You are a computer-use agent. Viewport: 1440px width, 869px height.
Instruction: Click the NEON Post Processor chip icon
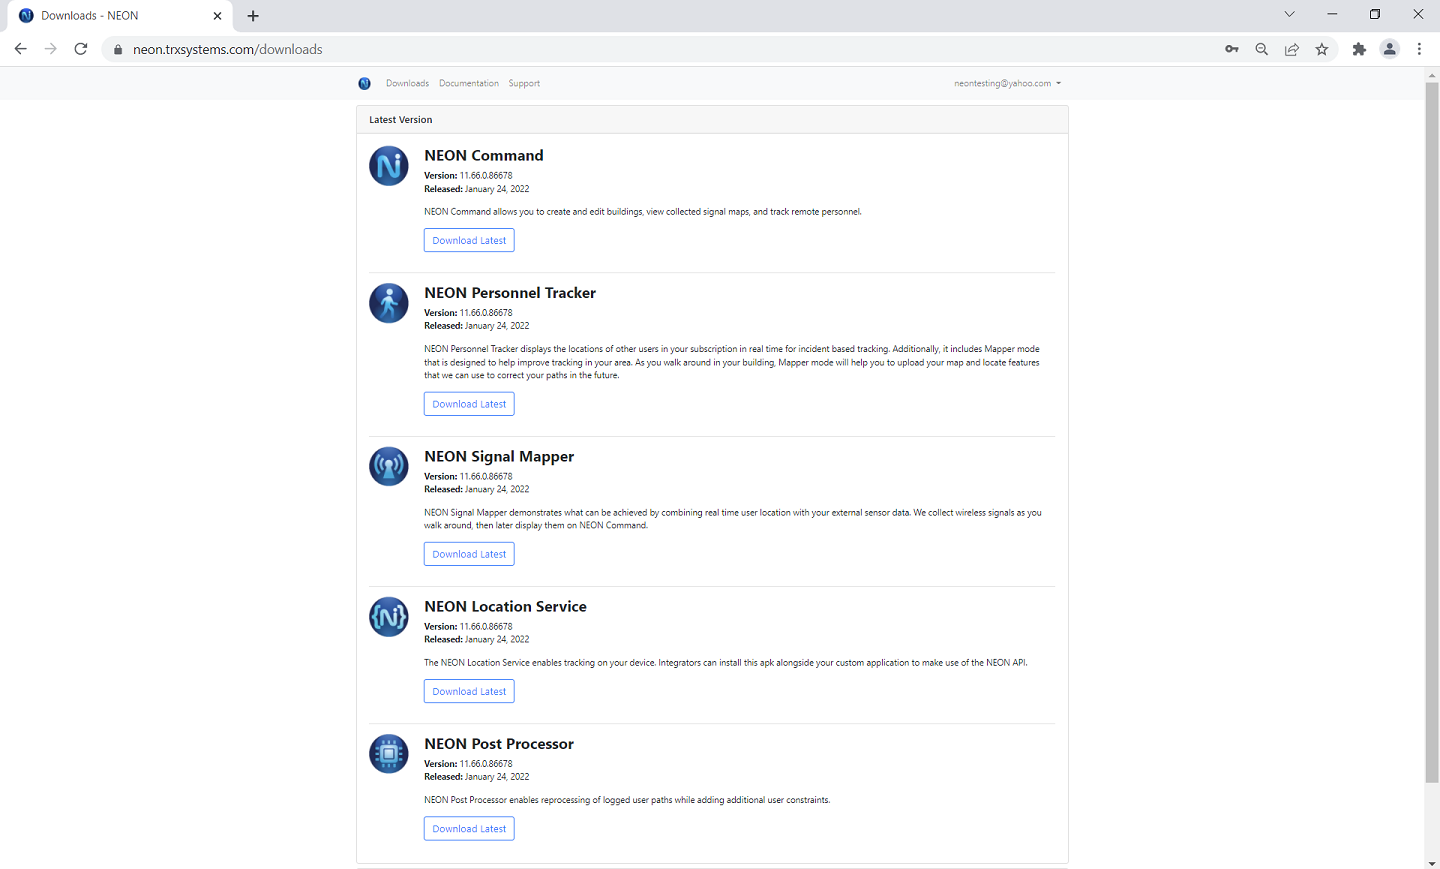click(389, 754)
